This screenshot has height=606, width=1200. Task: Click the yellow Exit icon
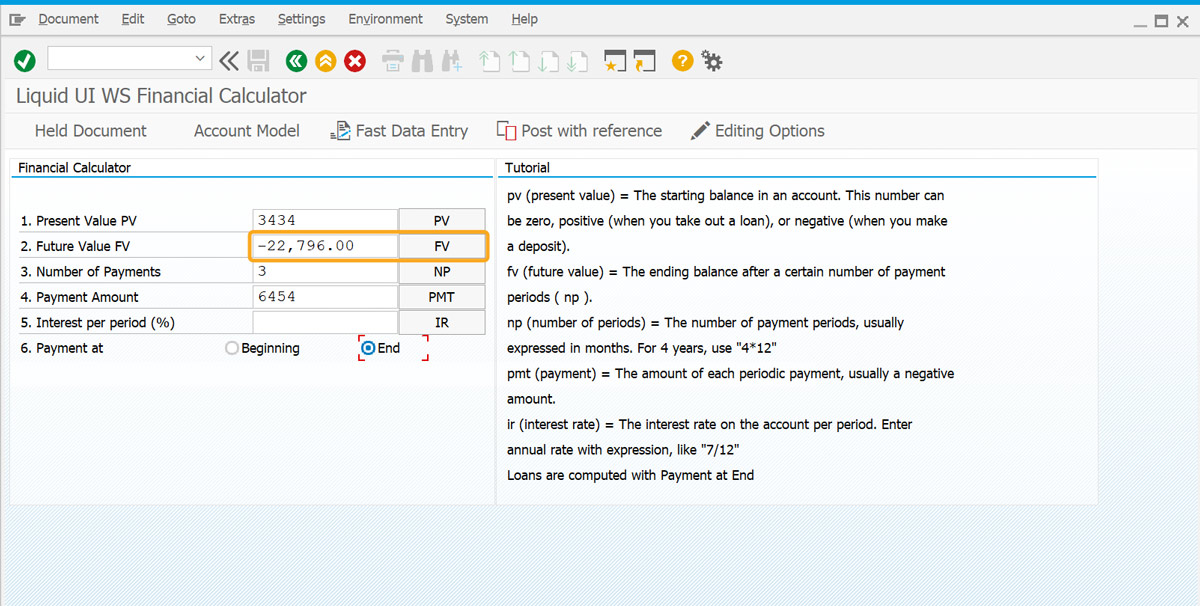tap(325, 61)
